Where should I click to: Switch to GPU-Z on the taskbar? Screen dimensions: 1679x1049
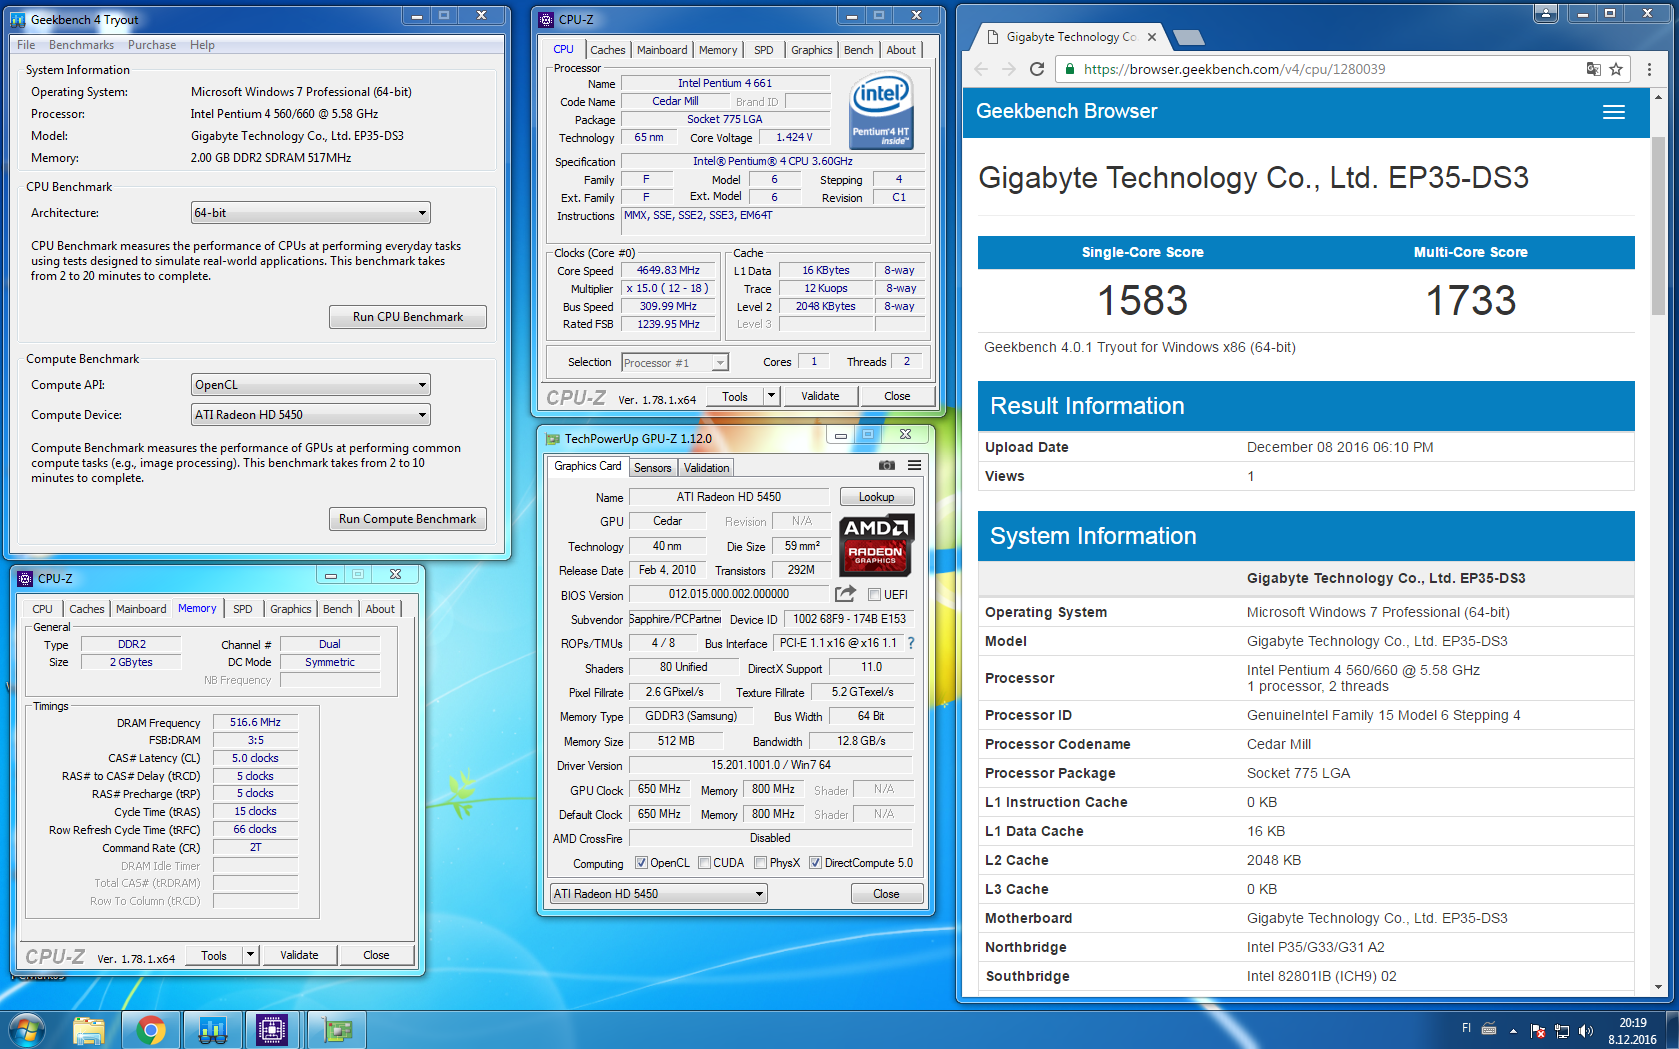coord(337,1029)
